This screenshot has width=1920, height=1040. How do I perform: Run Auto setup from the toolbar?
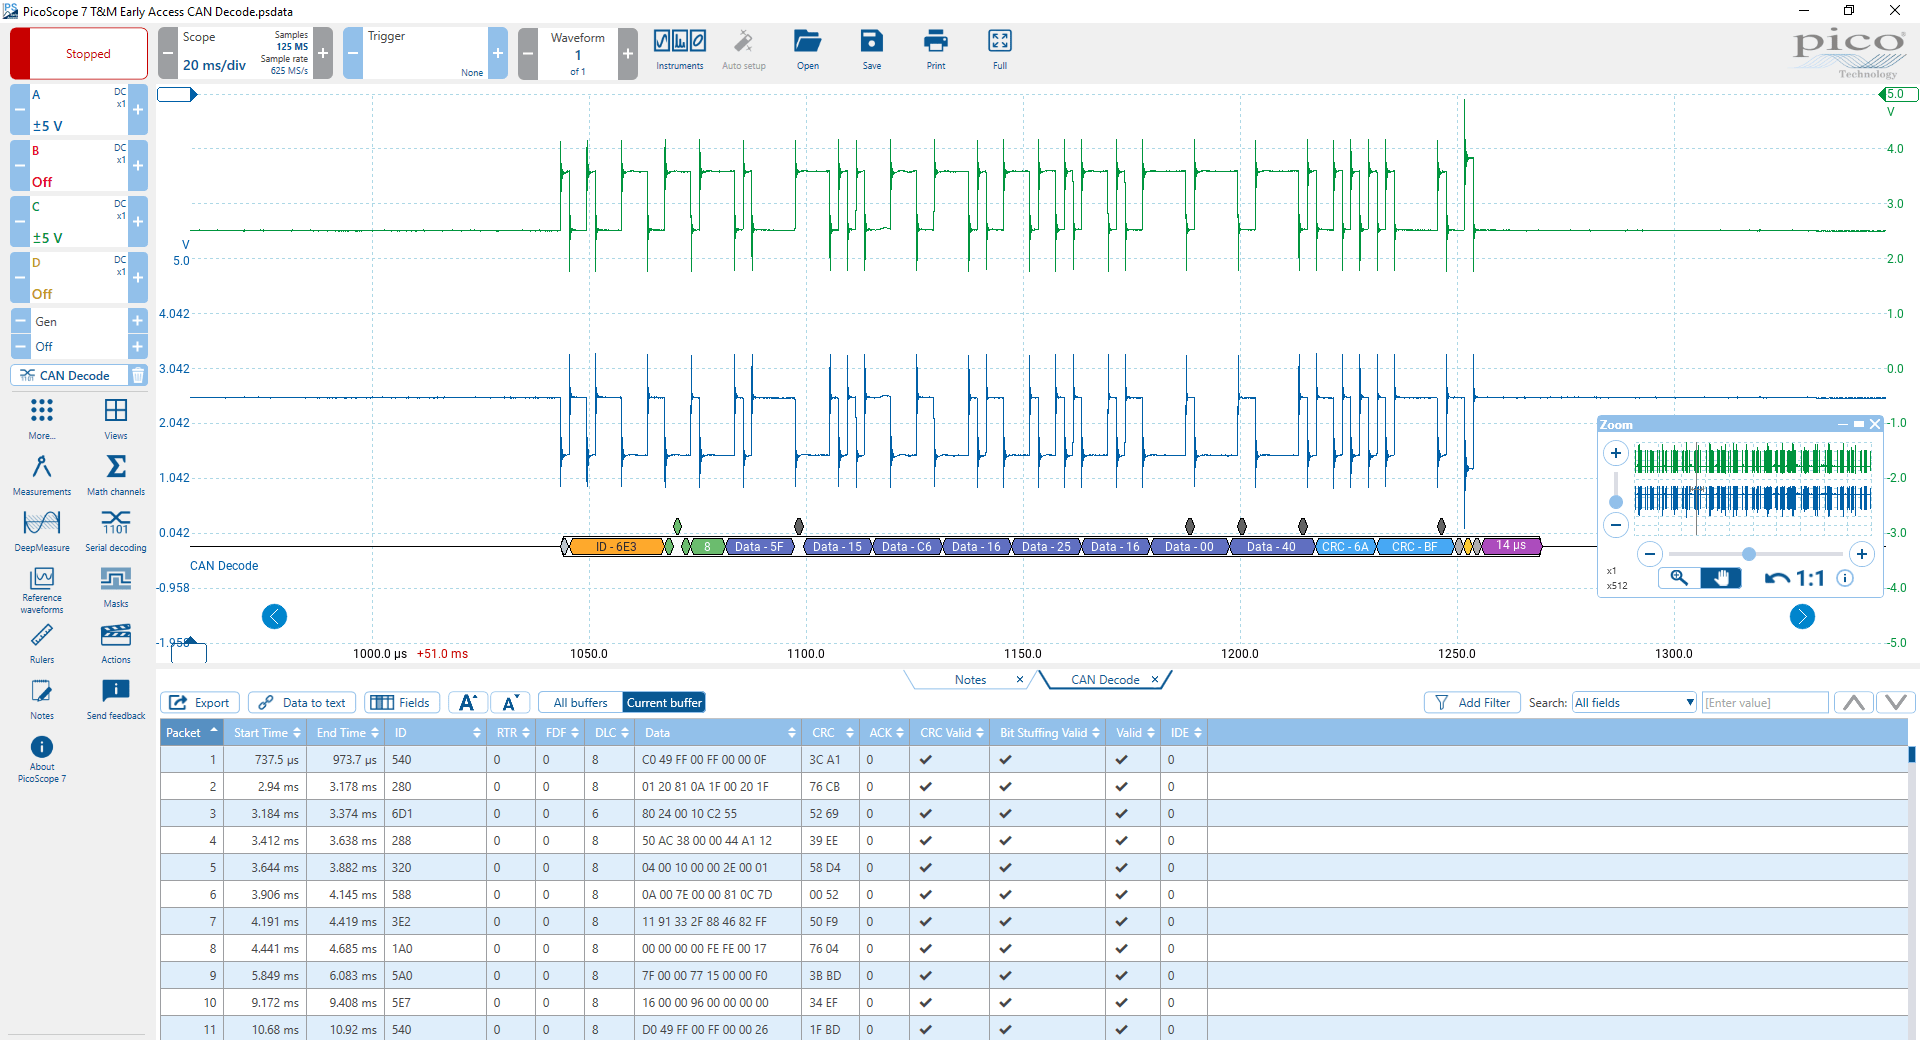(x=743, y=48)
